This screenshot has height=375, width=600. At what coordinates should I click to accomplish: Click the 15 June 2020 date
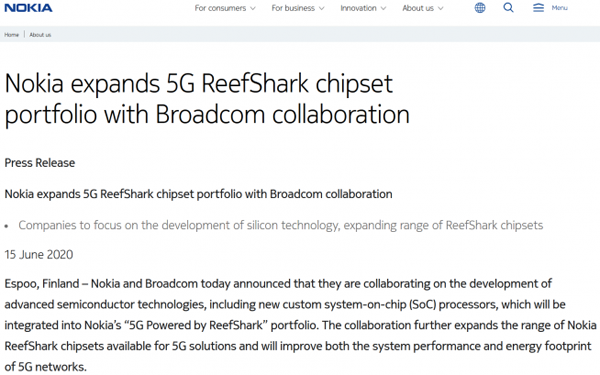click(39, 254)
